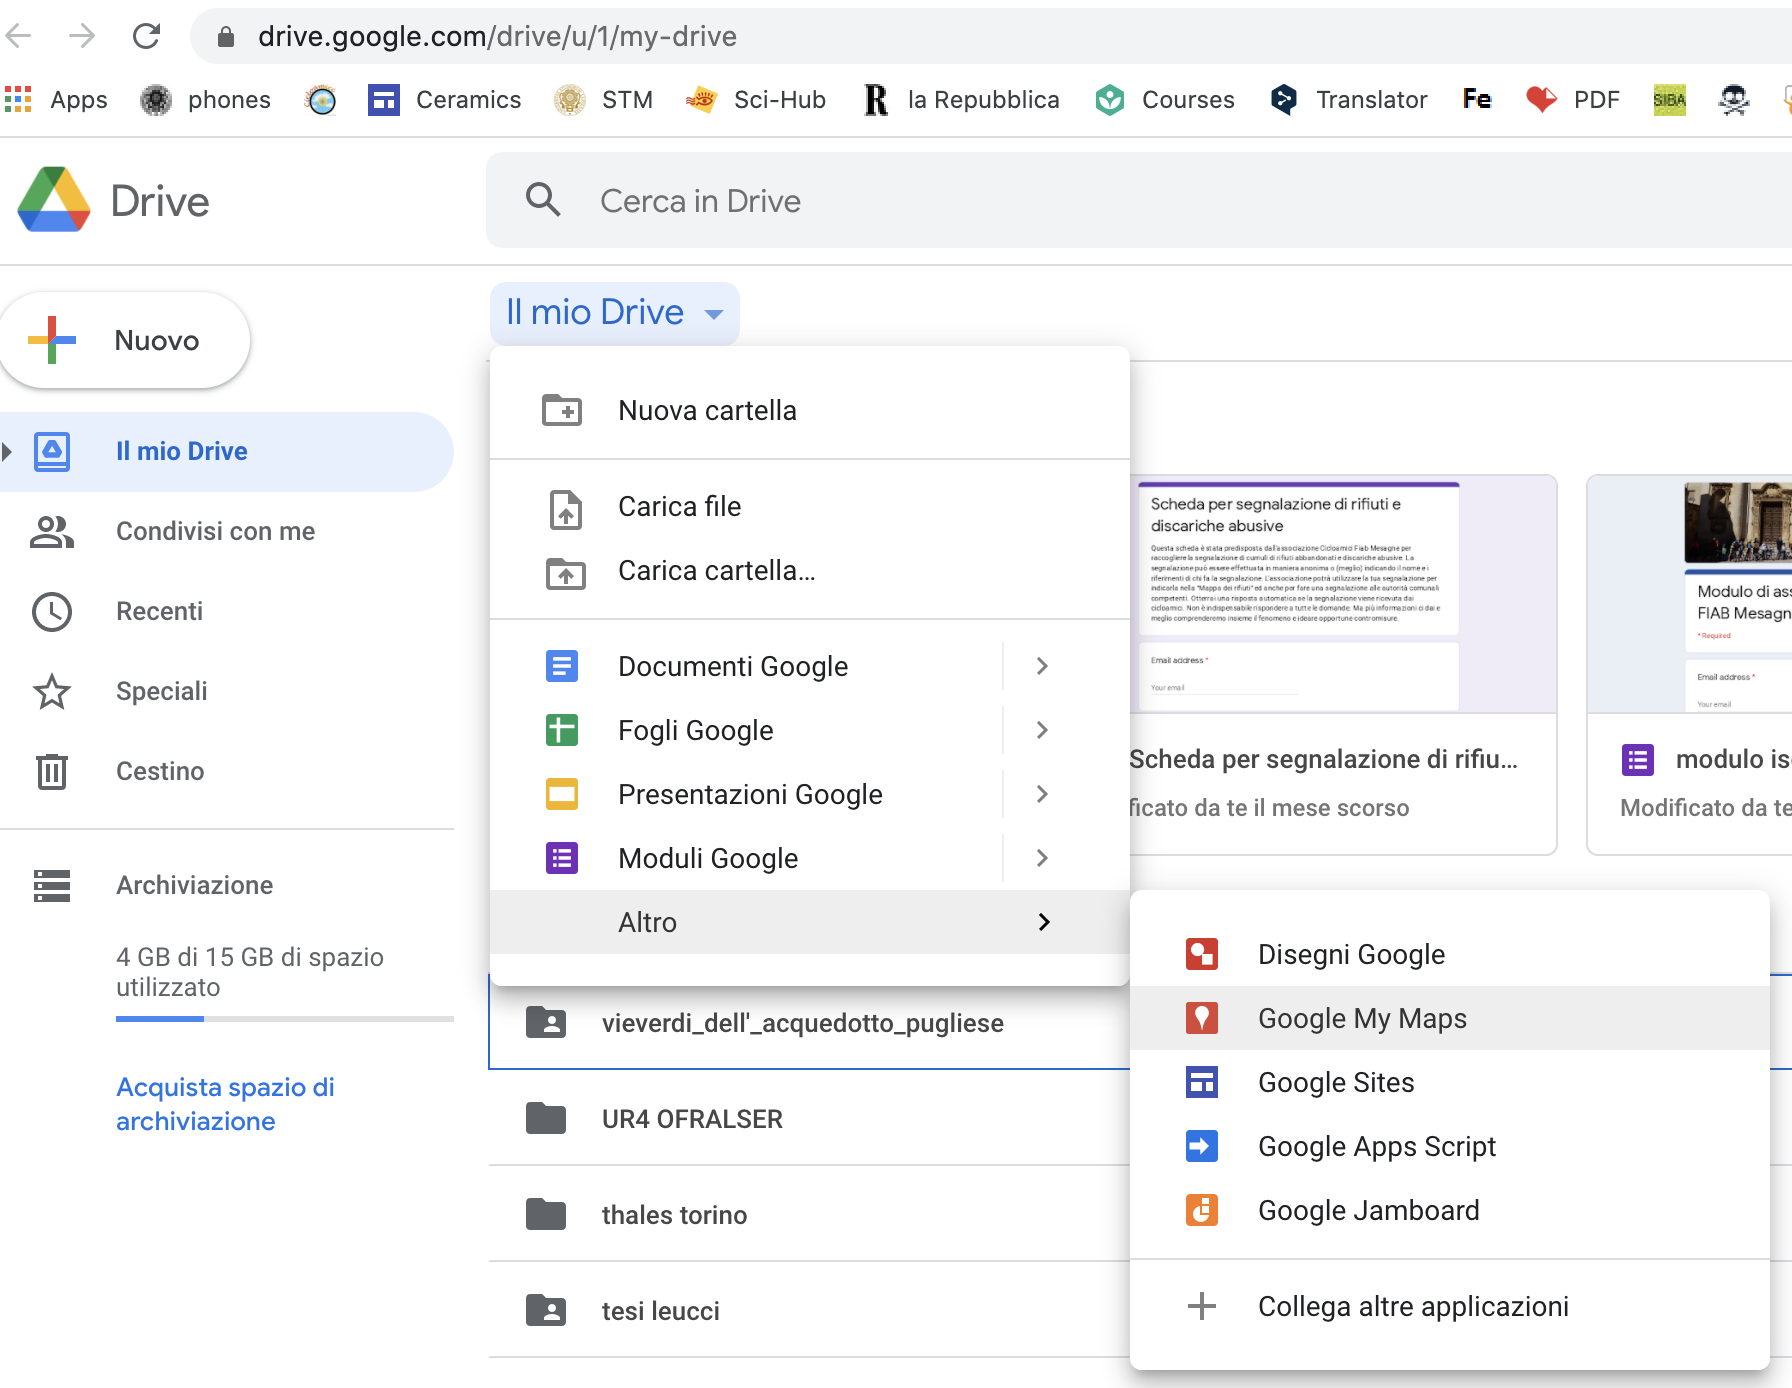Screen dimensions: 1792x1388
Task: Click the Google Apps Script arrow icon
Action: click(x=1202, y=1146)
